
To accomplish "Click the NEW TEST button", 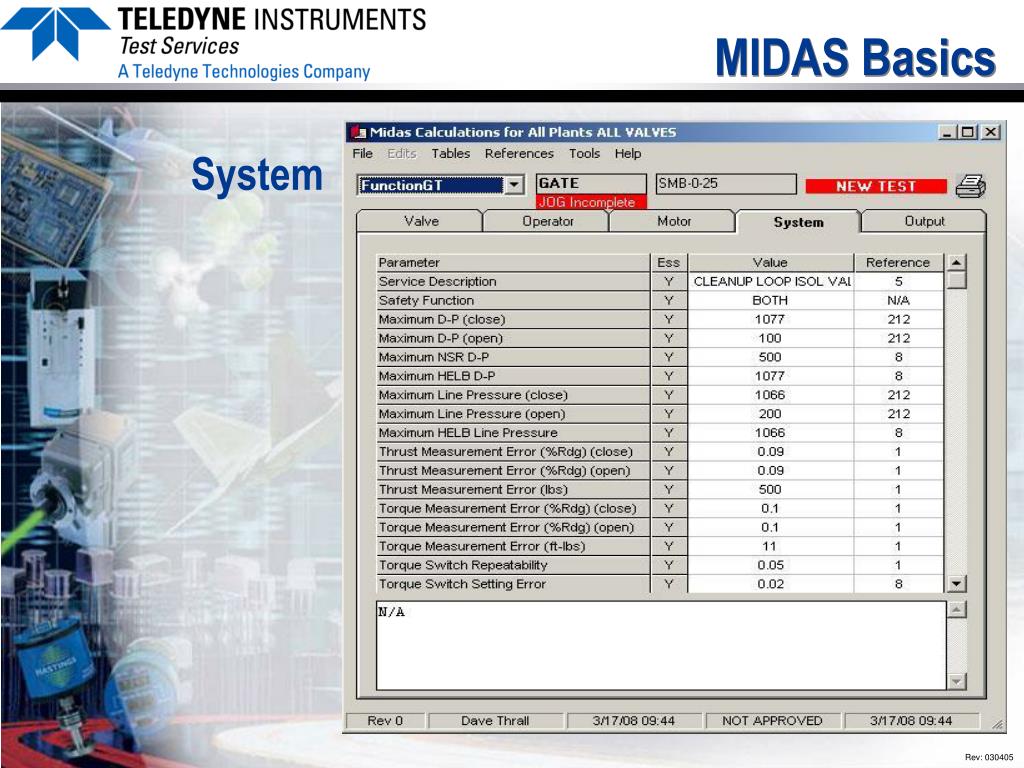I will tap(876, 186).
